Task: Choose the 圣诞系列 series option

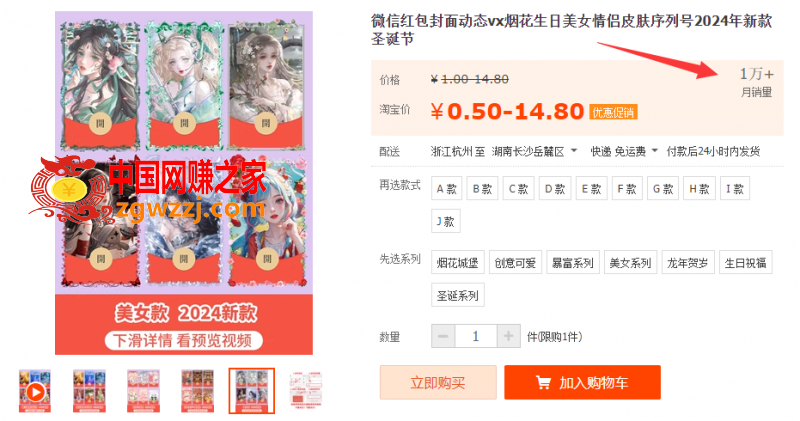Action: 458,295
